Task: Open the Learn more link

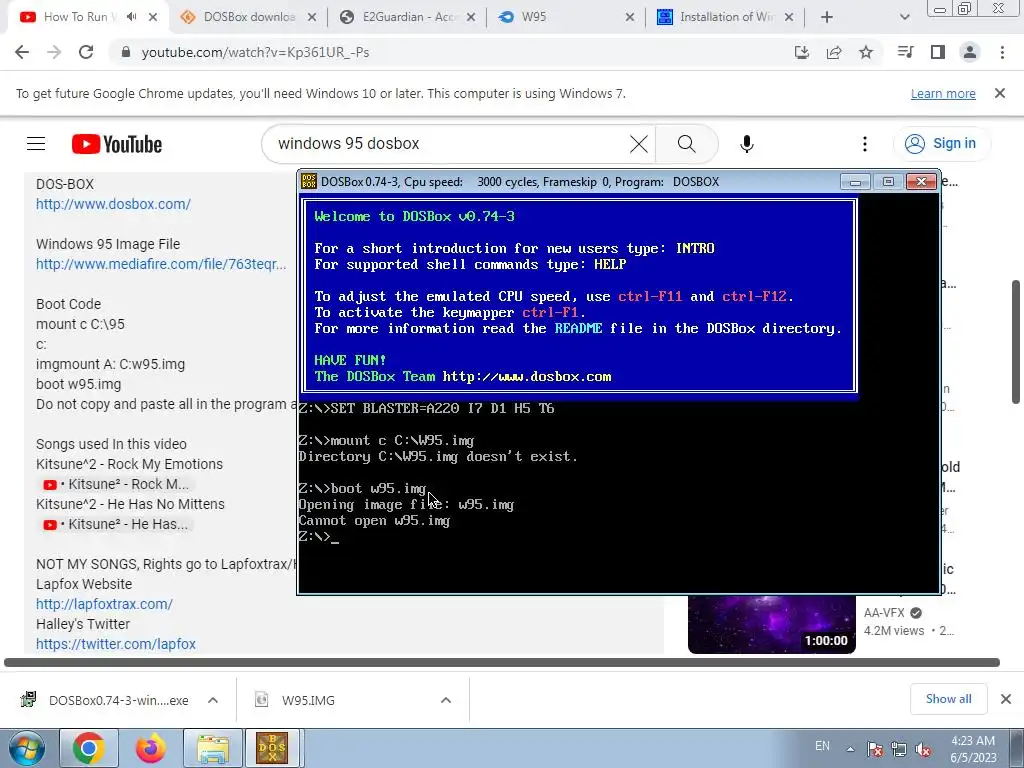Action: (943, 93)
